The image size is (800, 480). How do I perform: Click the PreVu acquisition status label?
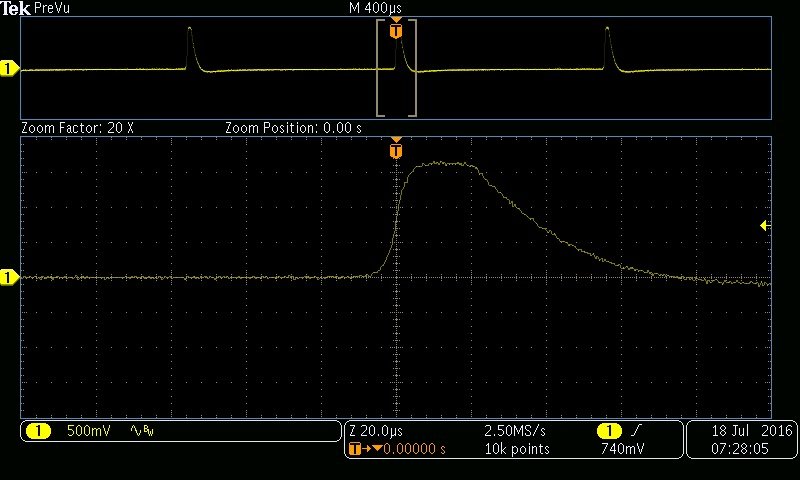53,7
